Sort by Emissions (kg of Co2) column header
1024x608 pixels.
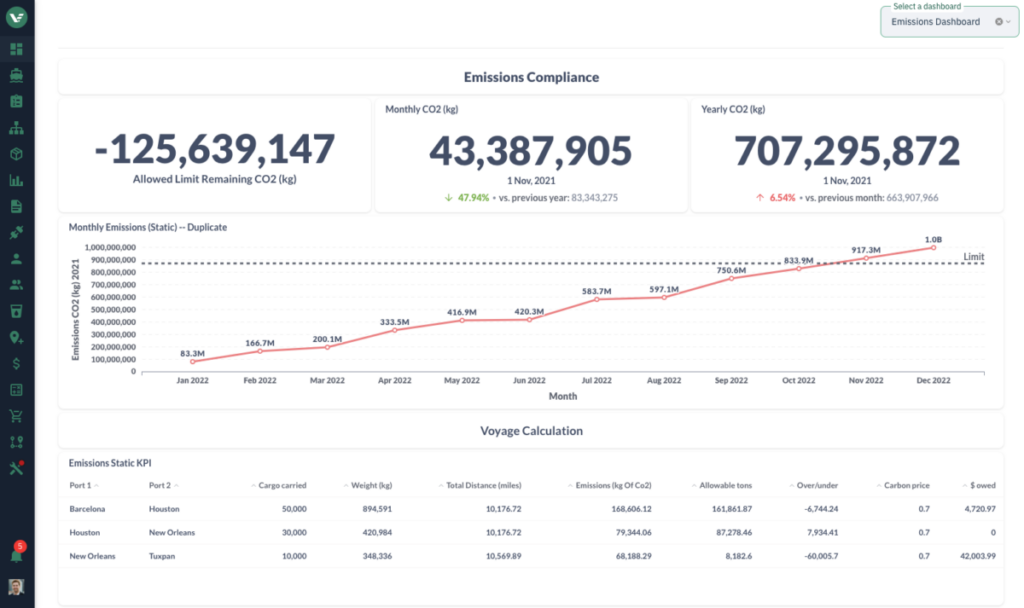coord(614,485)
